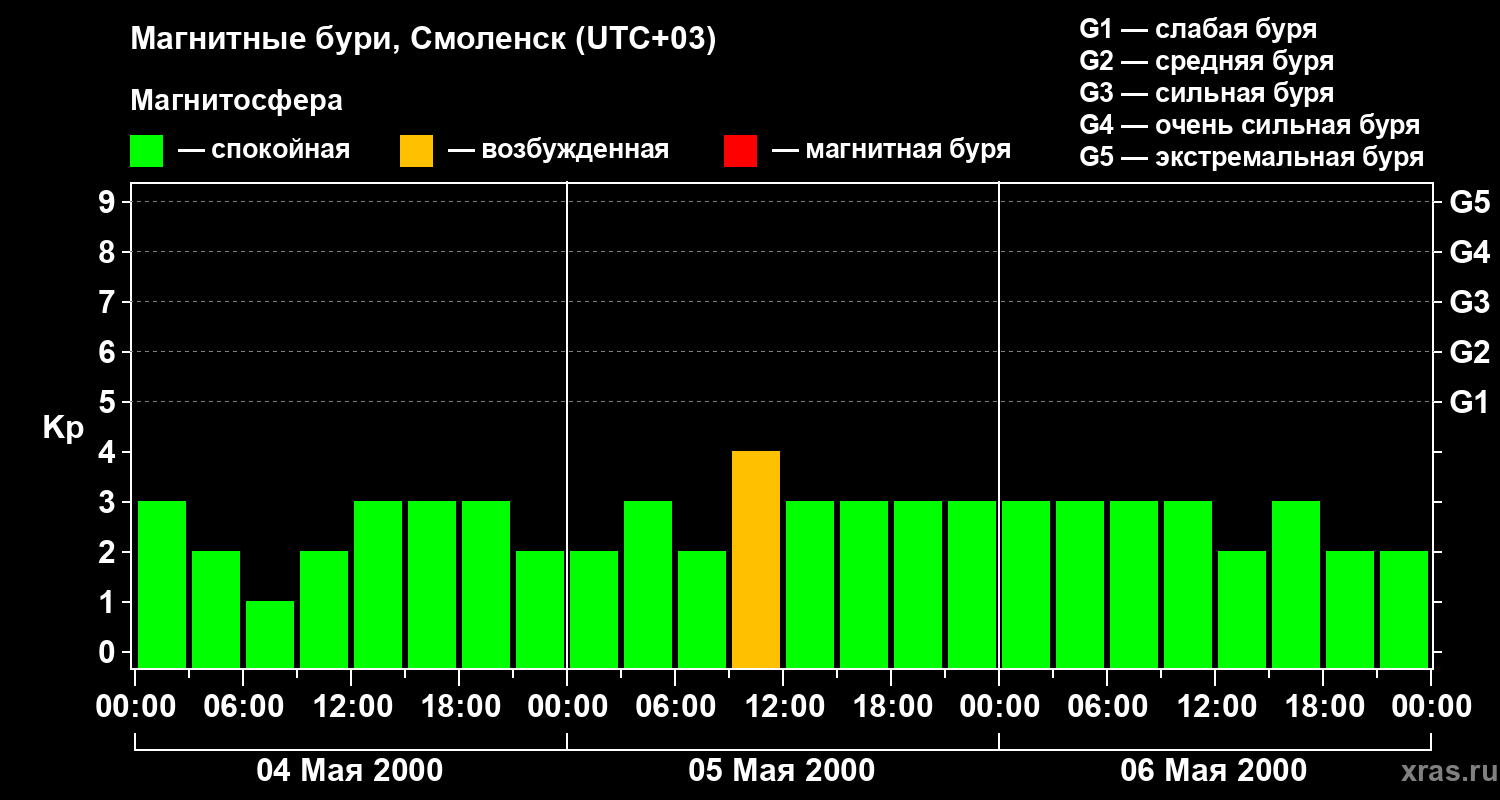The height and width of the screenshot is (800, 1500).
Task: Click the green 'спокойная' legend swatch
Action: (146, 151)
